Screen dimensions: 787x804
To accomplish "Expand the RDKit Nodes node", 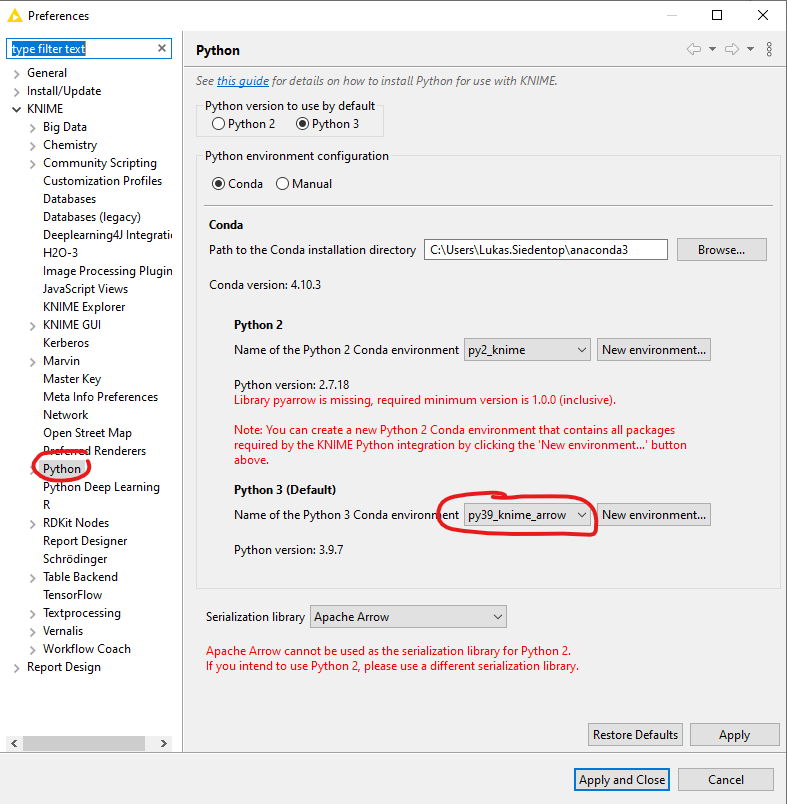I will coord(32,524).
